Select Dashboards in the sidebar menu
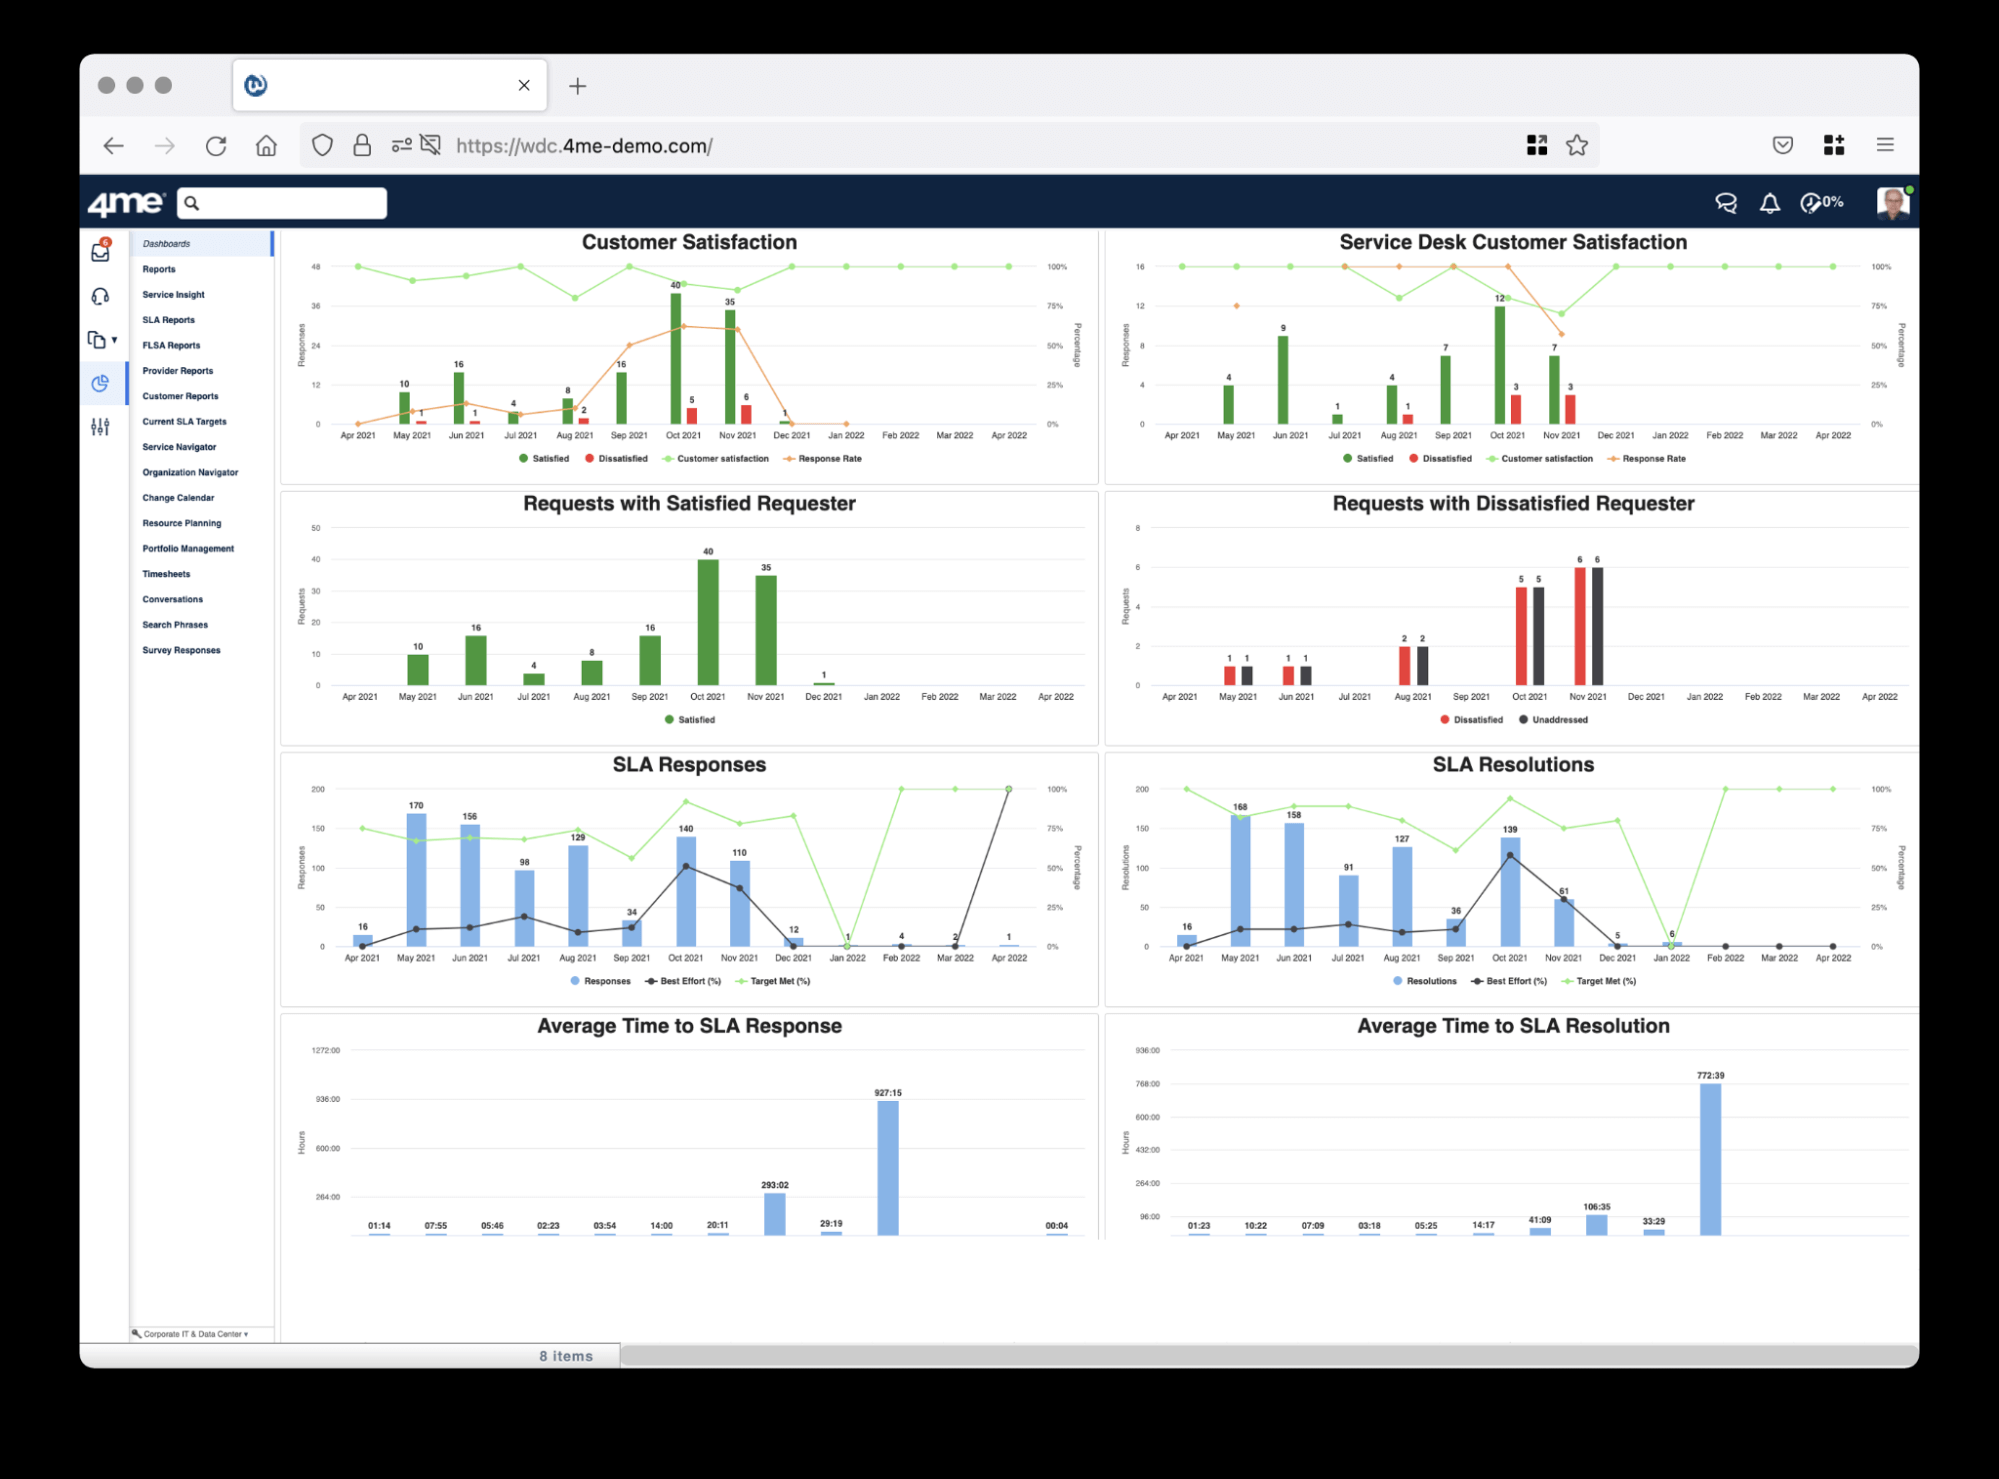 click(201, 244)
